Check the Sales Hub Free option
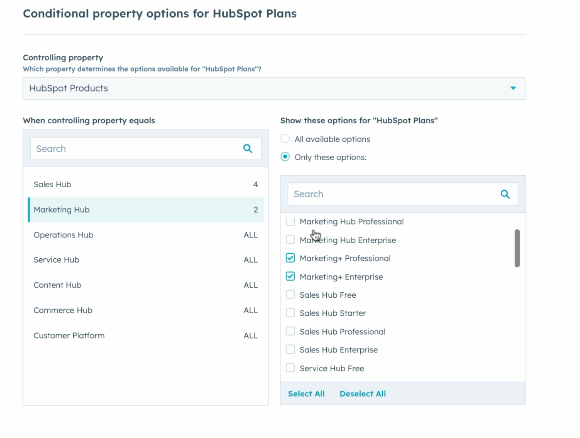 click(290, 294)
